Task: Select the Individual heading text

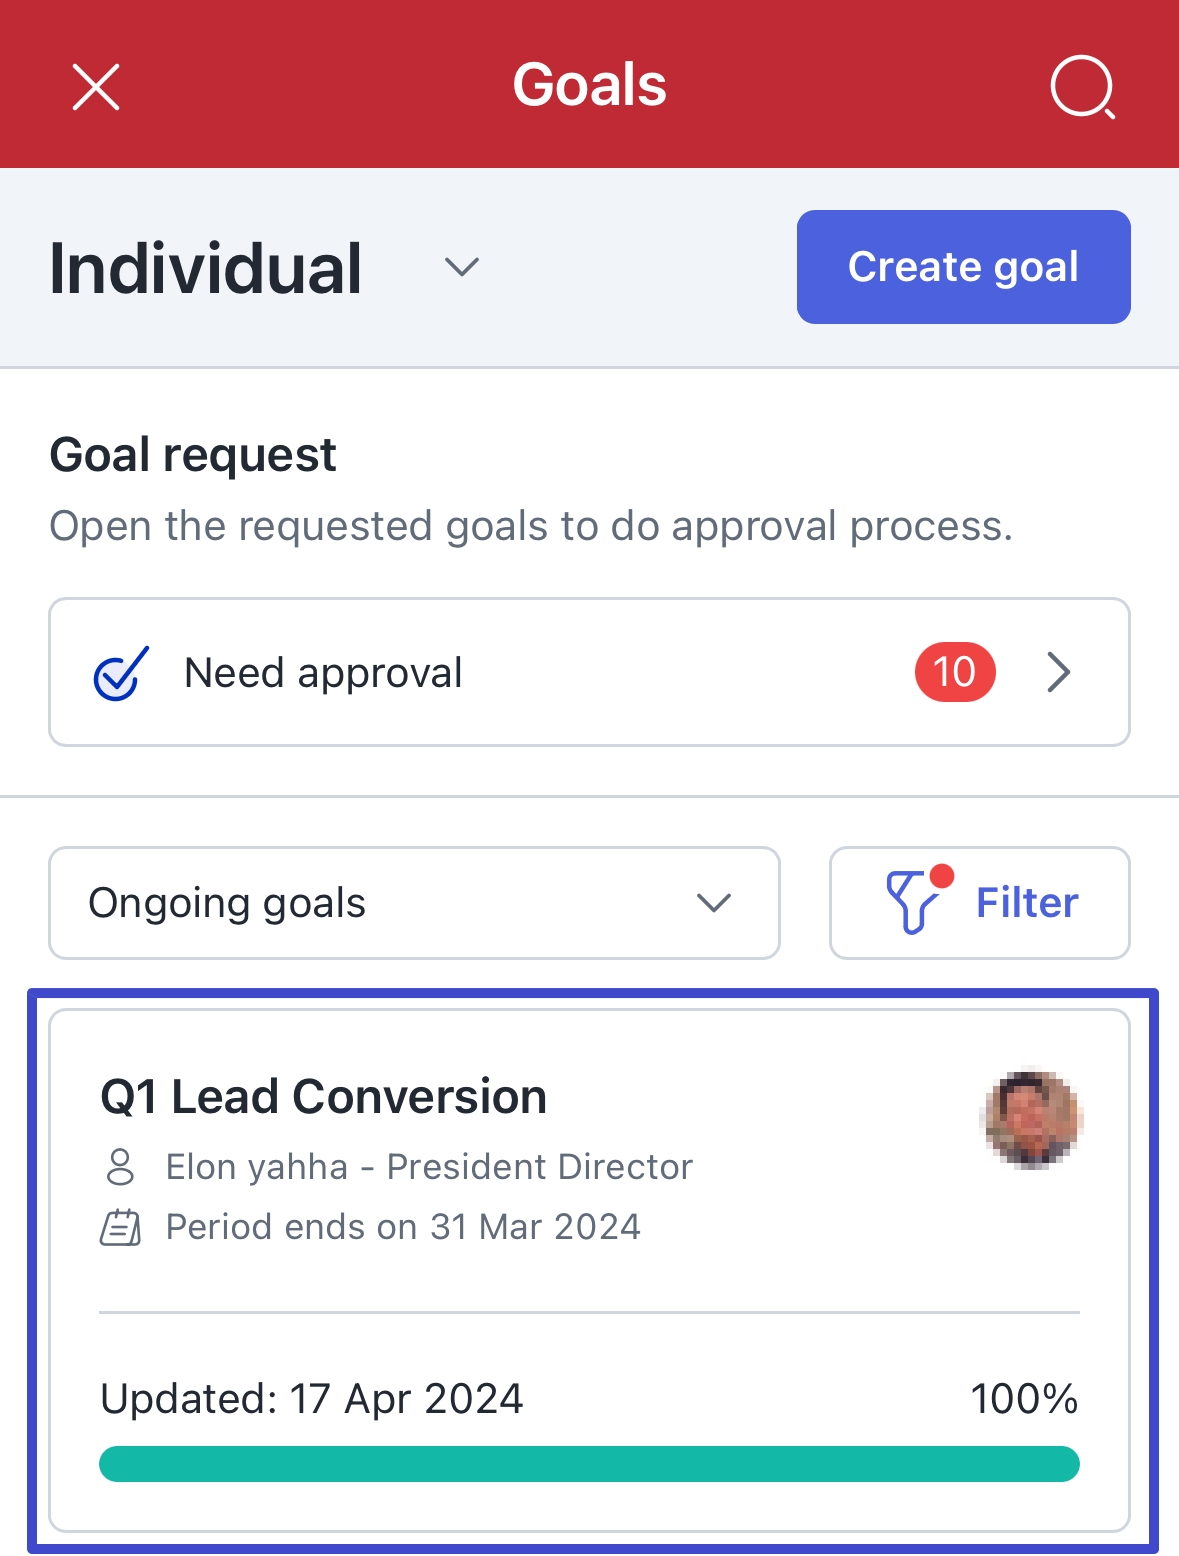Action: 206,268
